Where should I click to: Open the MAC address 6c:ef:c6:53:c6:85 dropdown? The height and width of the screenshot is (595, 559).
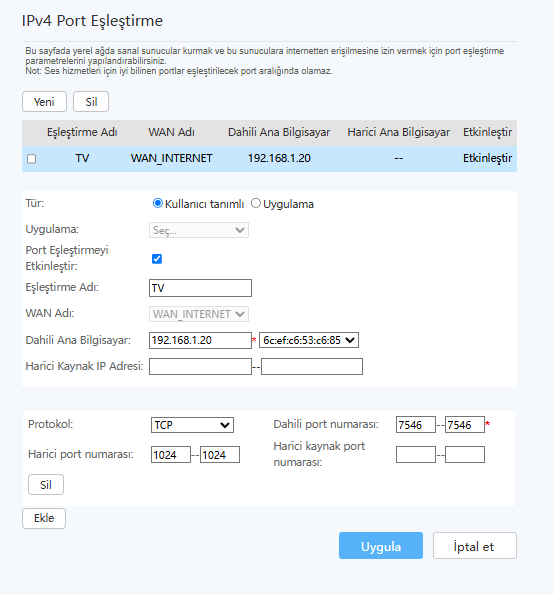[x=309, y=340]
